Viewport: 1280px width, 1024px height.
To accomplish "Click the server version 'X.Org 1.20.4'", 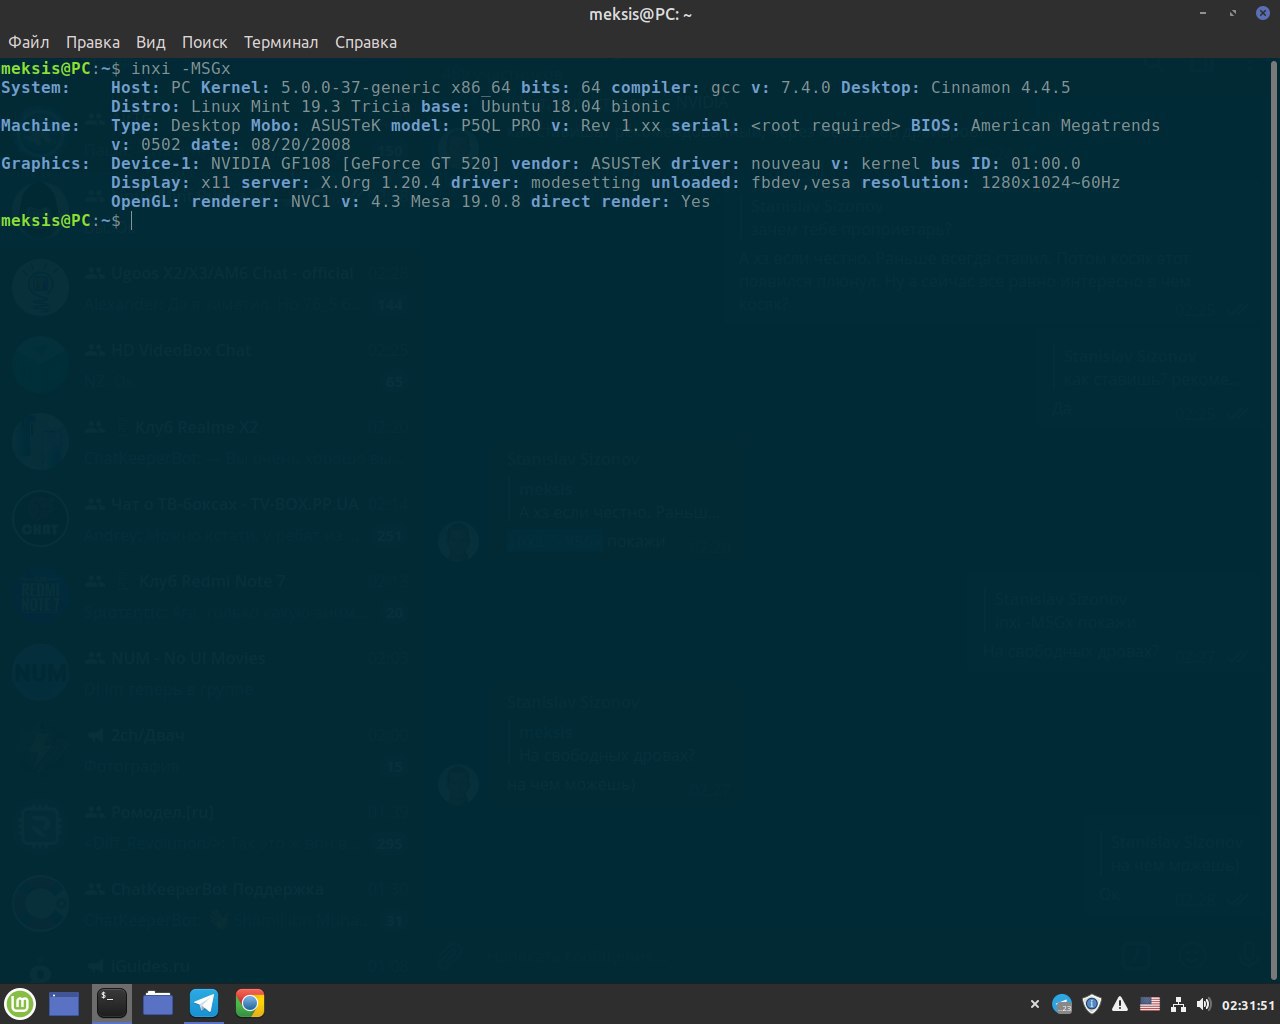I will pyautogui.click(x=381, y=182).
